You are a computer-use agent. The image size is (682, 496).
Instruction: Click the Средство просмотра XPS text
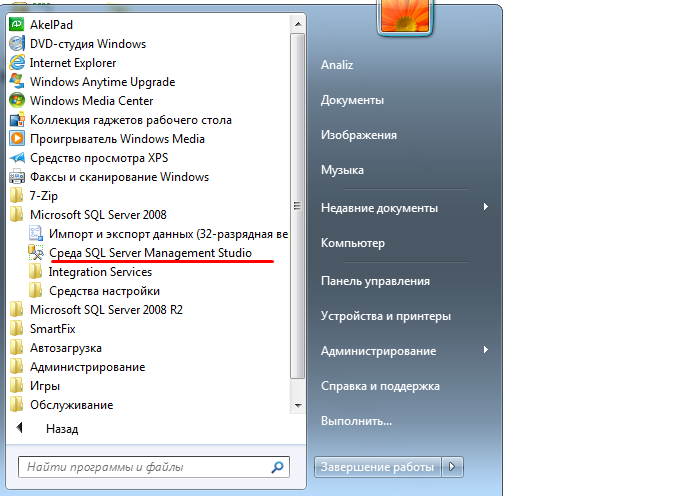[x=99, y=158]
